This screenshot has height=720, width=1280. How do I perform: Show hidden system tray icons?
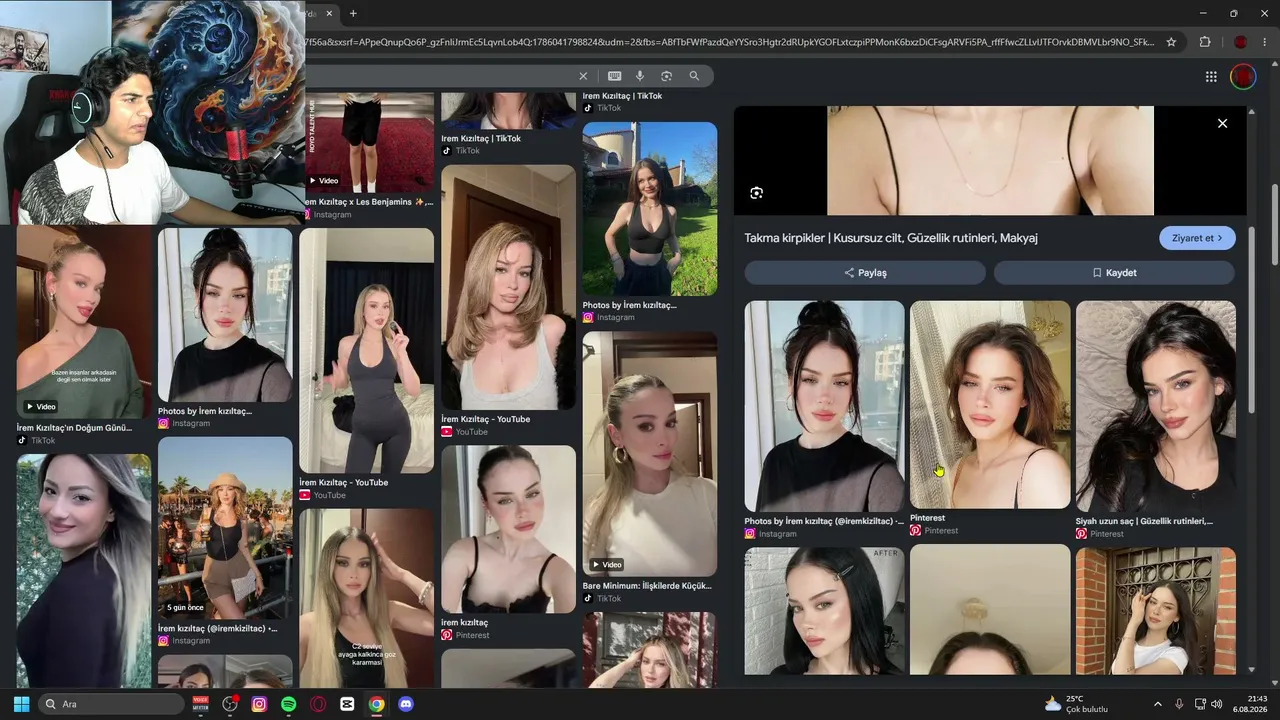pyautogui.click(x=1158, y=704)
